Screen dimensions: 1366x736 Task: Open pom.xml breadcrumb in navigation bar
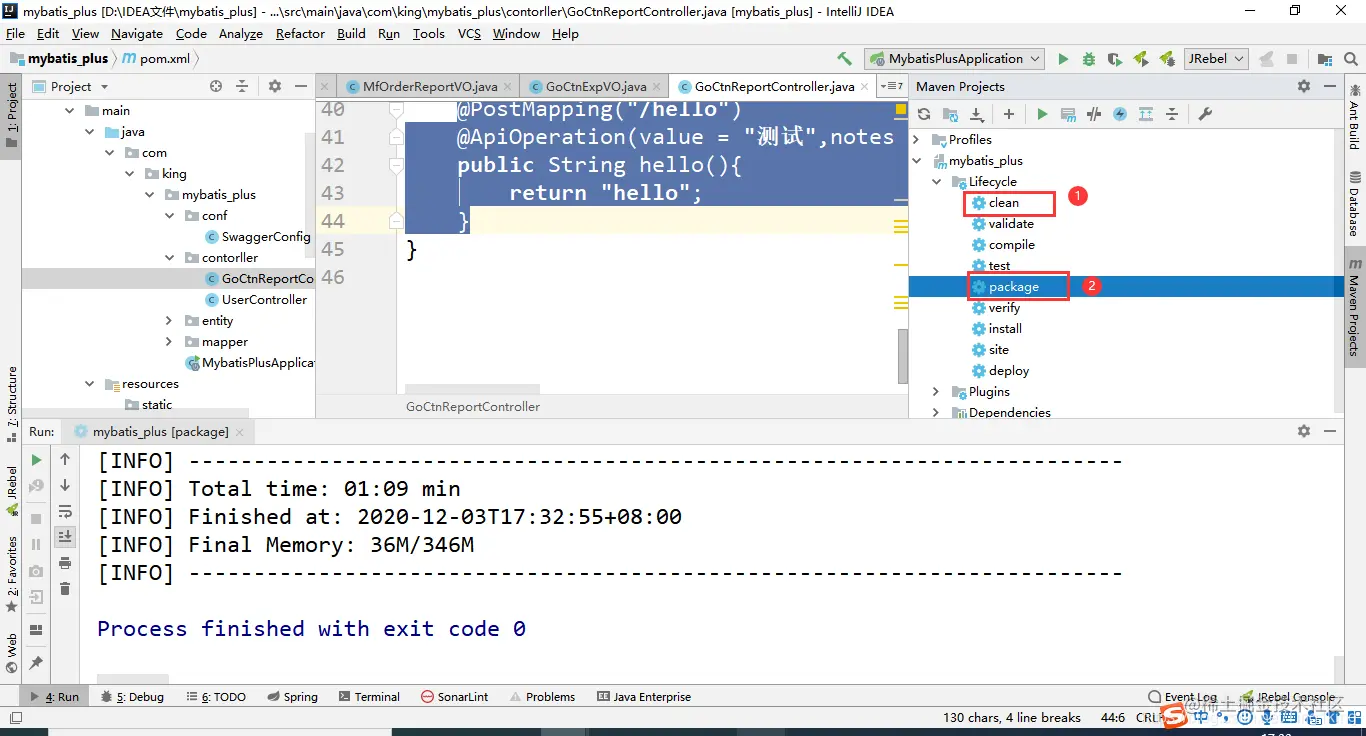pos(156,59)
